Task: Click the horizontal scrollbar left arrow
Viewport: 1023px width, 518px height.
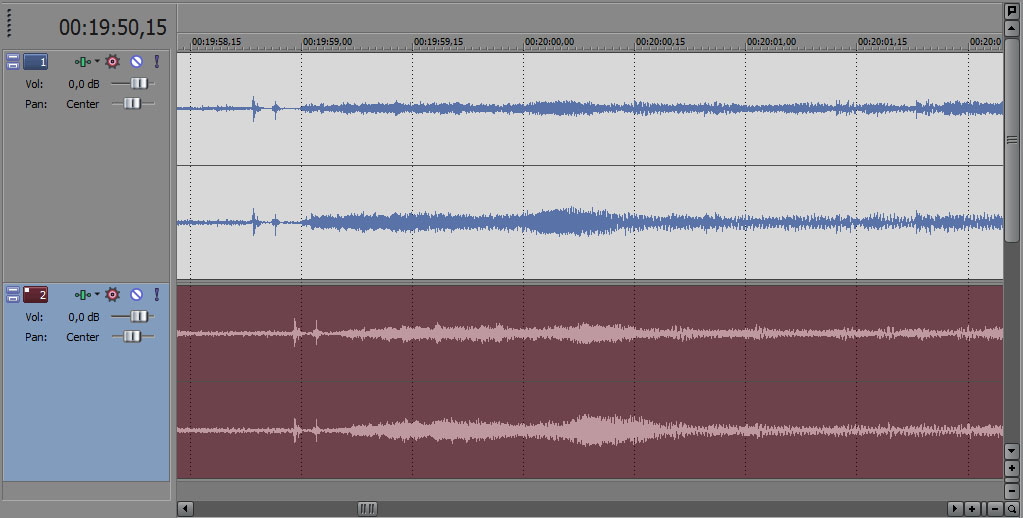Action: tap(185, 509)
